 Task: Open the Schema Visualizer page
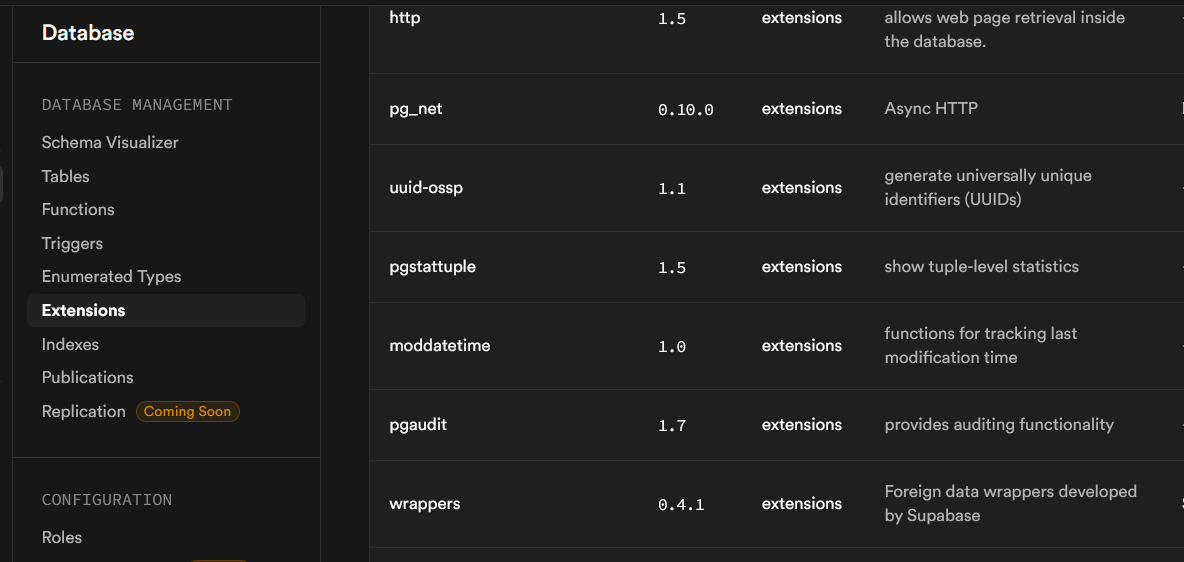[110, 142]
